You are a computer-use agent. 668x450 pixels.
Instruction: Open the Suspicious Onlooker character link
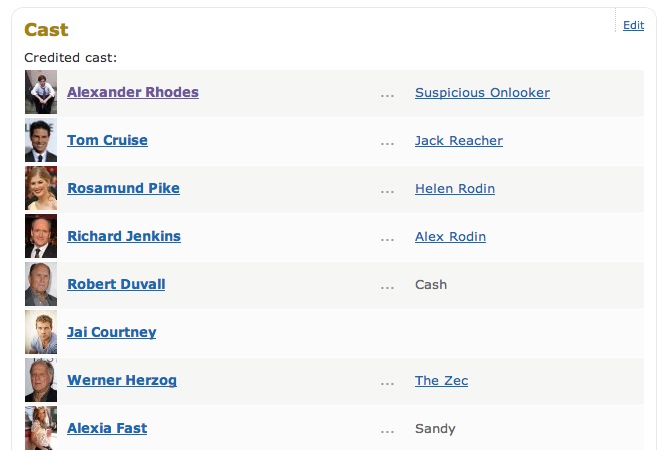[482, 93]
